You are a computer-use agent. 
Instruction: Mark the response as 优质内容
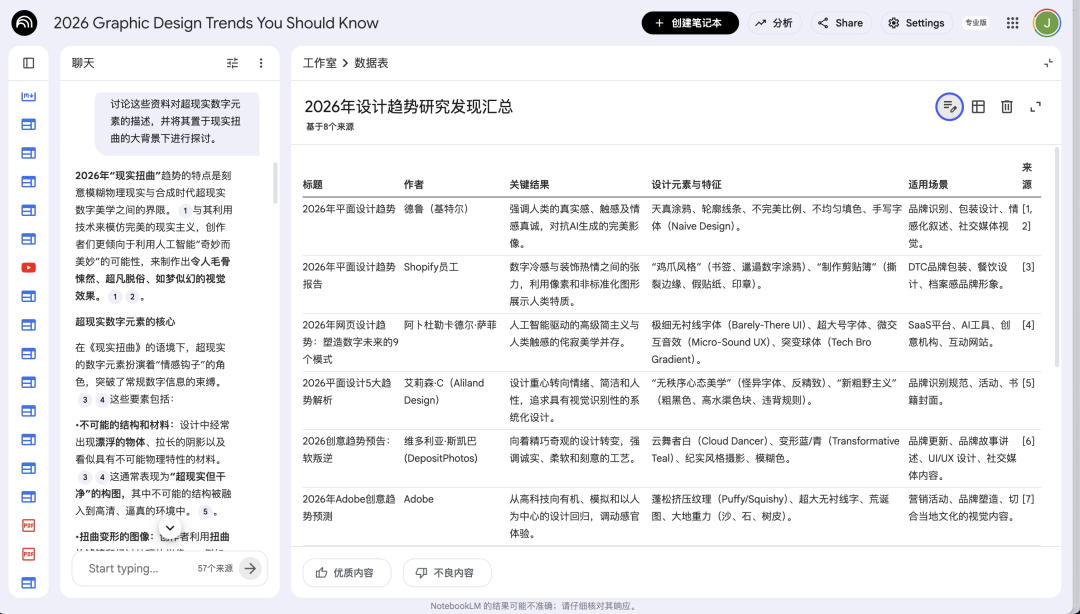tap(344, 573)
